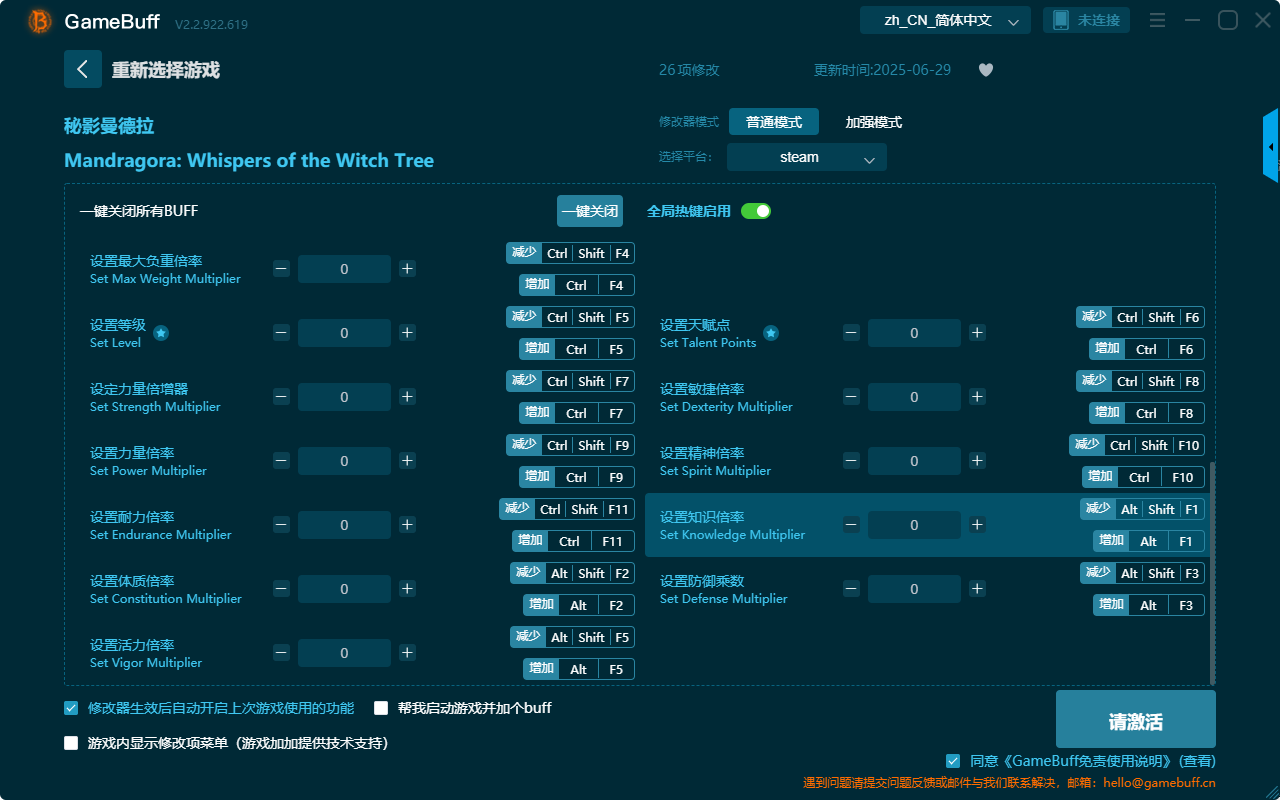
Task: Switch to 加强模式 enhanced mode tab
Action: point(874,122)
